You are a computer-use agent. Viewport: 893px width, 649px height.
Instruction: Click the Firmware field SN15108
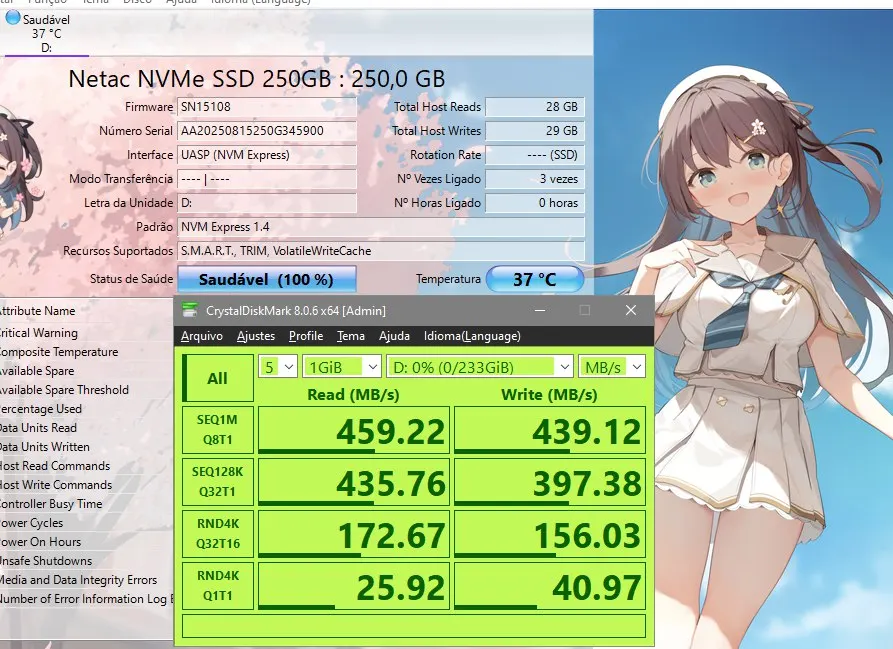point(267,107)
